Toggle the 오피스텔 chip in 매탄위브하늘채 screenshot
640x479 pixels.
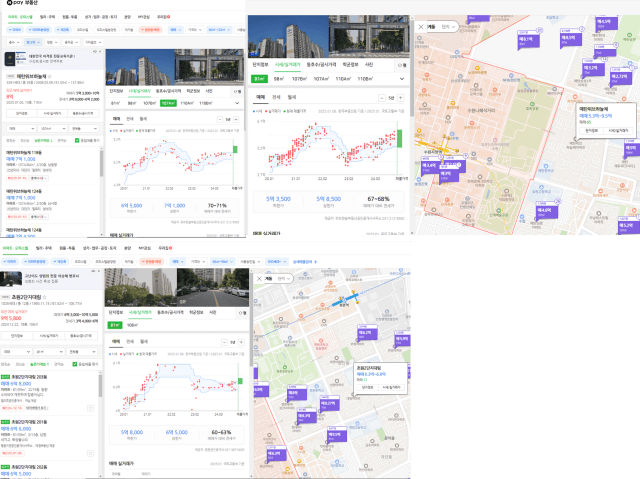coord(82,30)
